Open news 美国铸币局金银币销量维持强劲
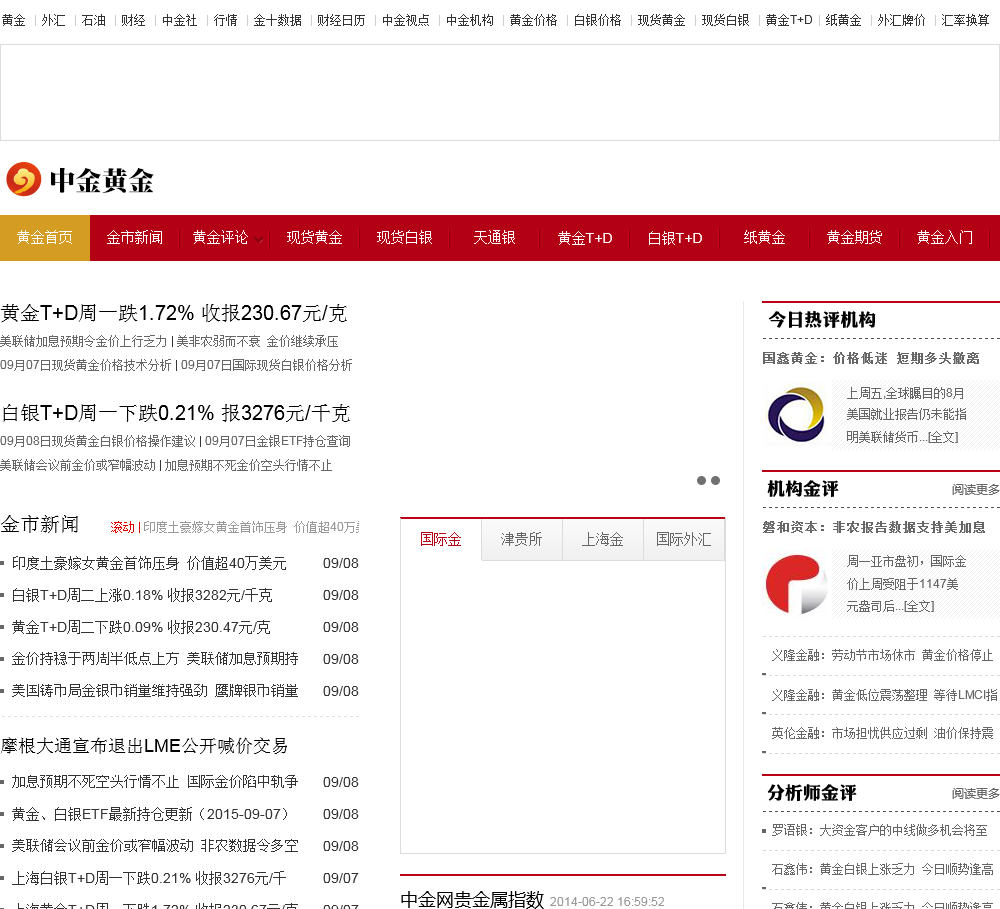 (x=155, y=691)
